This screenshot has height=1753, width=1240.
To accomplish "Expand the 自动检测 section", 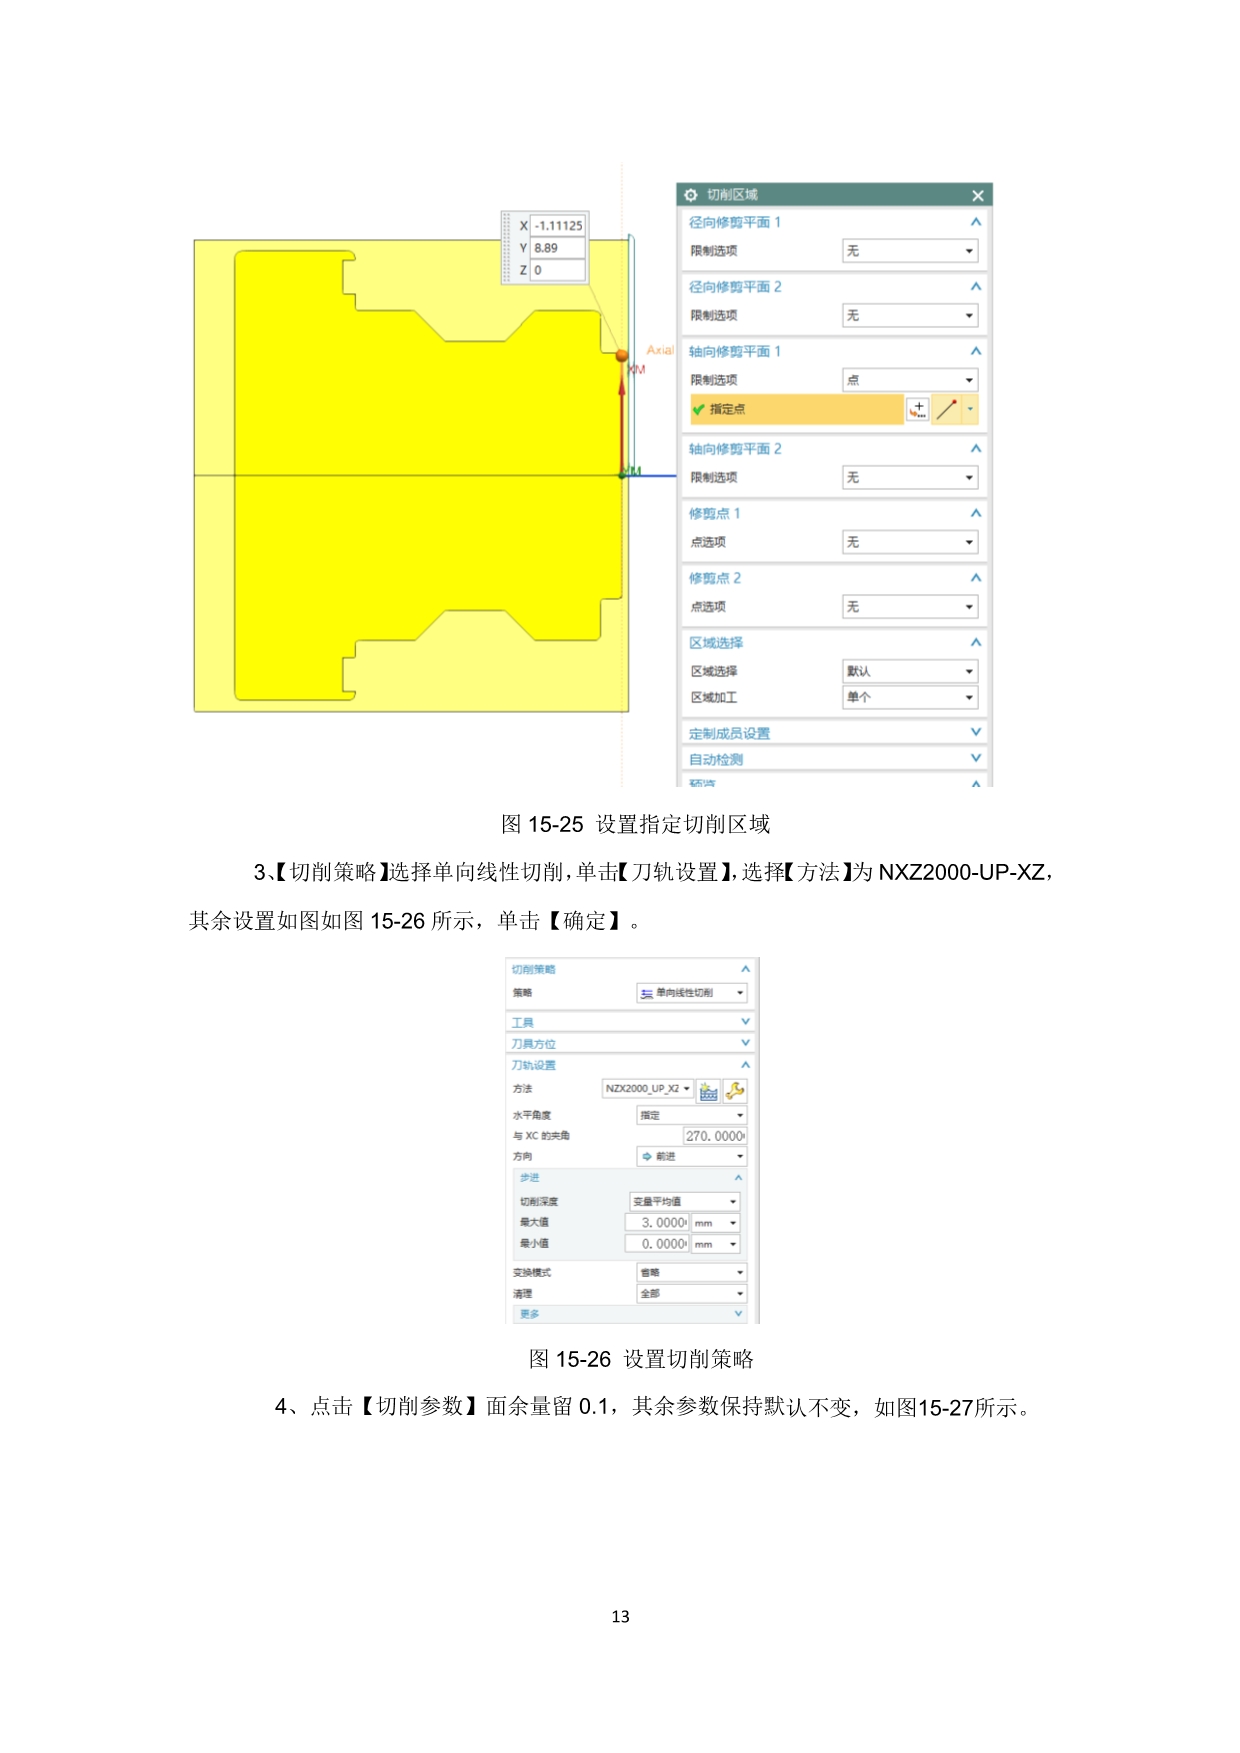I will click(976, 759).
